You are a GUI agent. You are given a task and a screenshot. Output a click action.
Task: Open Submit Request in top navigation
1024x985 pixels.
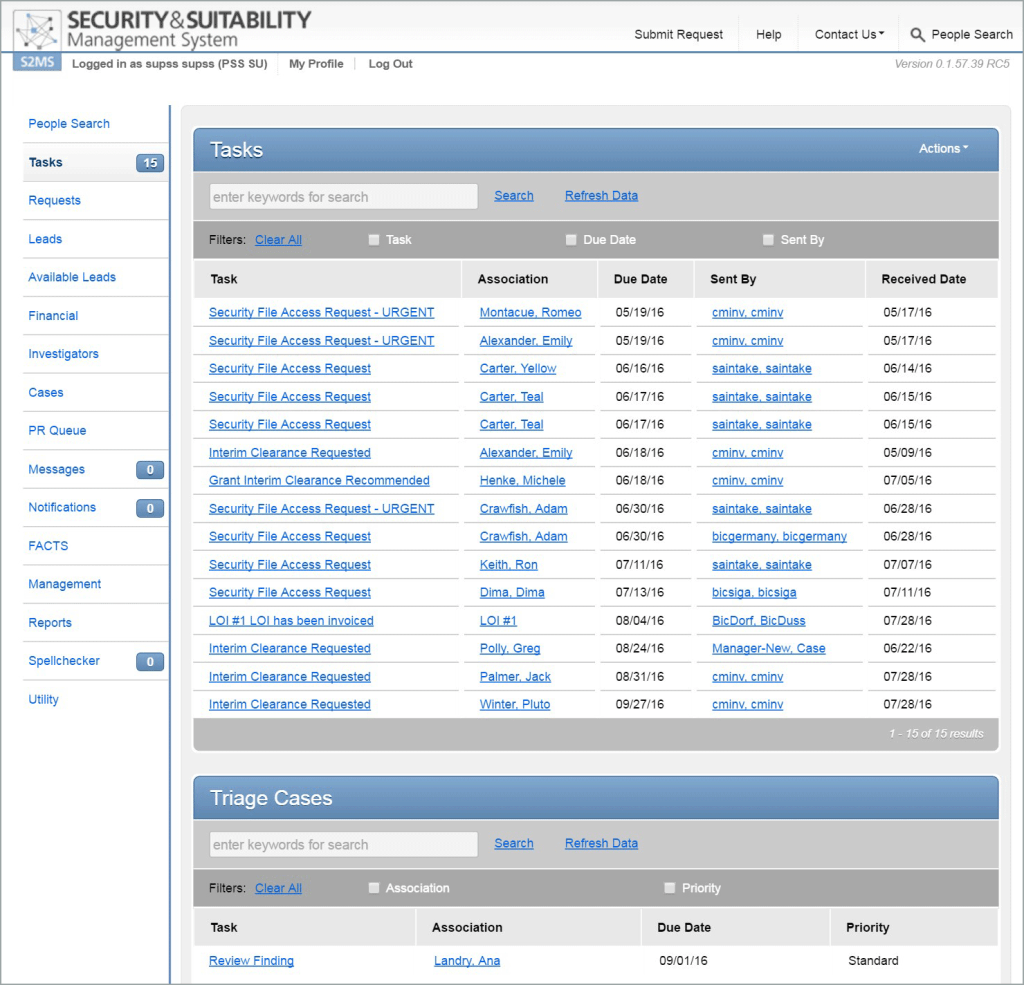[x=678, y=34]
